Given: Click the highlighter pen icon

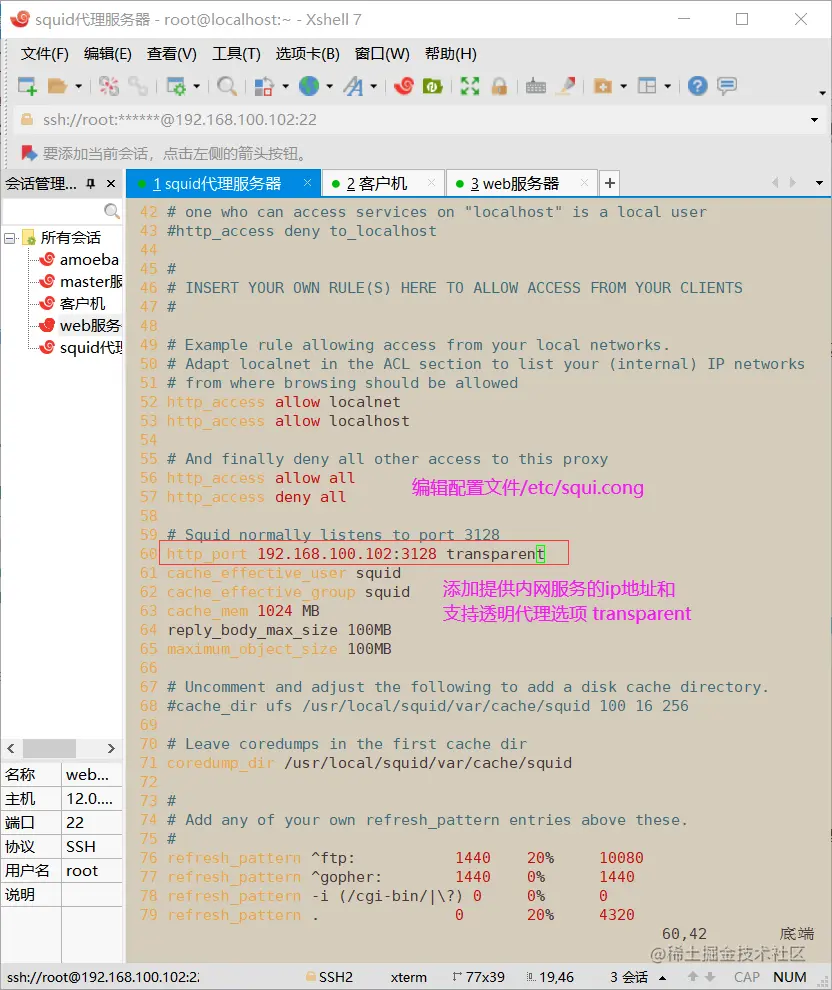Looking at the screenshot, I should point(567,86).
